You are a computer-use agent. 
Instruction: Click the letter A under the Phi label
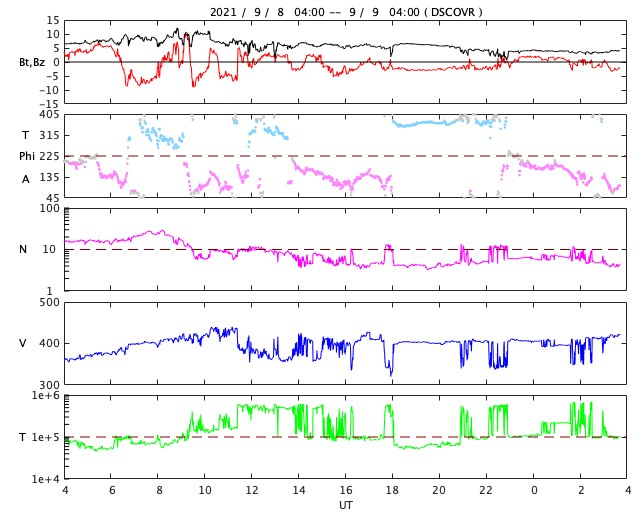(26, 179)
